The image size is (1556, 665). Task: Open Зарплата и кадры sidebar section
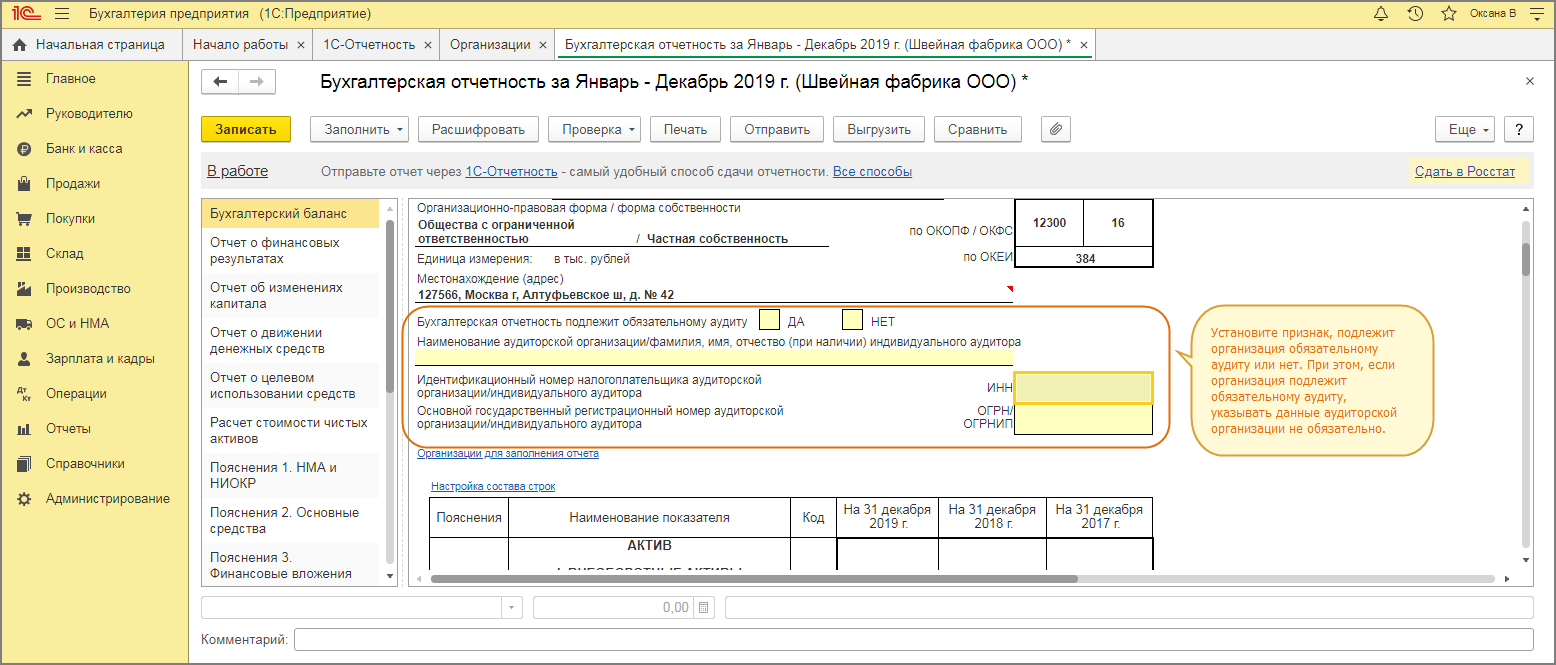tap(100, 358)
